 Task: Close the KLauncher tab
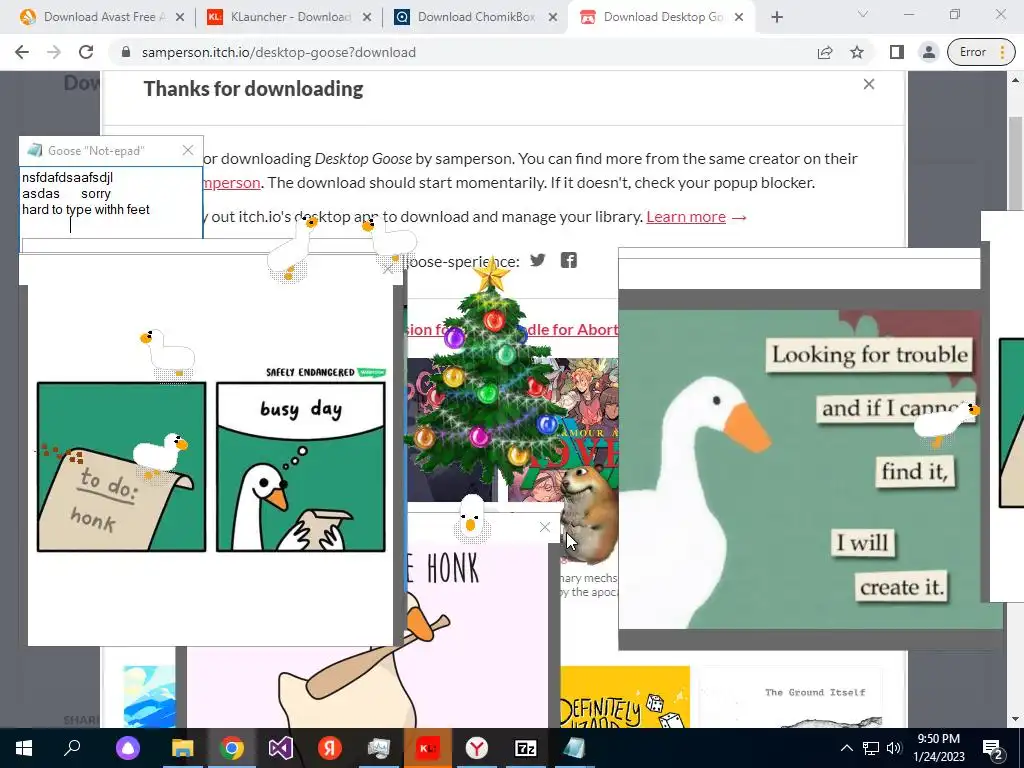pos(367,17)
